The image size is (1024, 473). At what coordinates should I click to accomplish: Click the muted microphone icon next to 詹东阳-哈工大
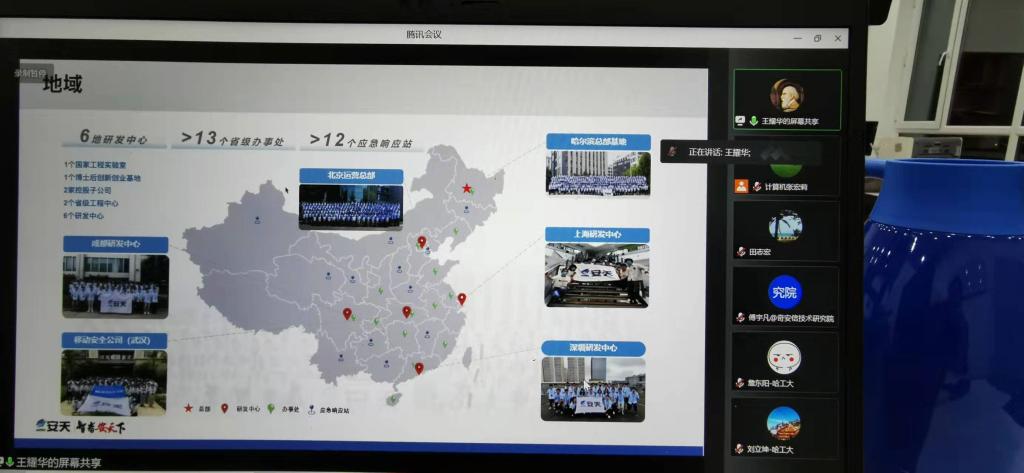point(741,383)
